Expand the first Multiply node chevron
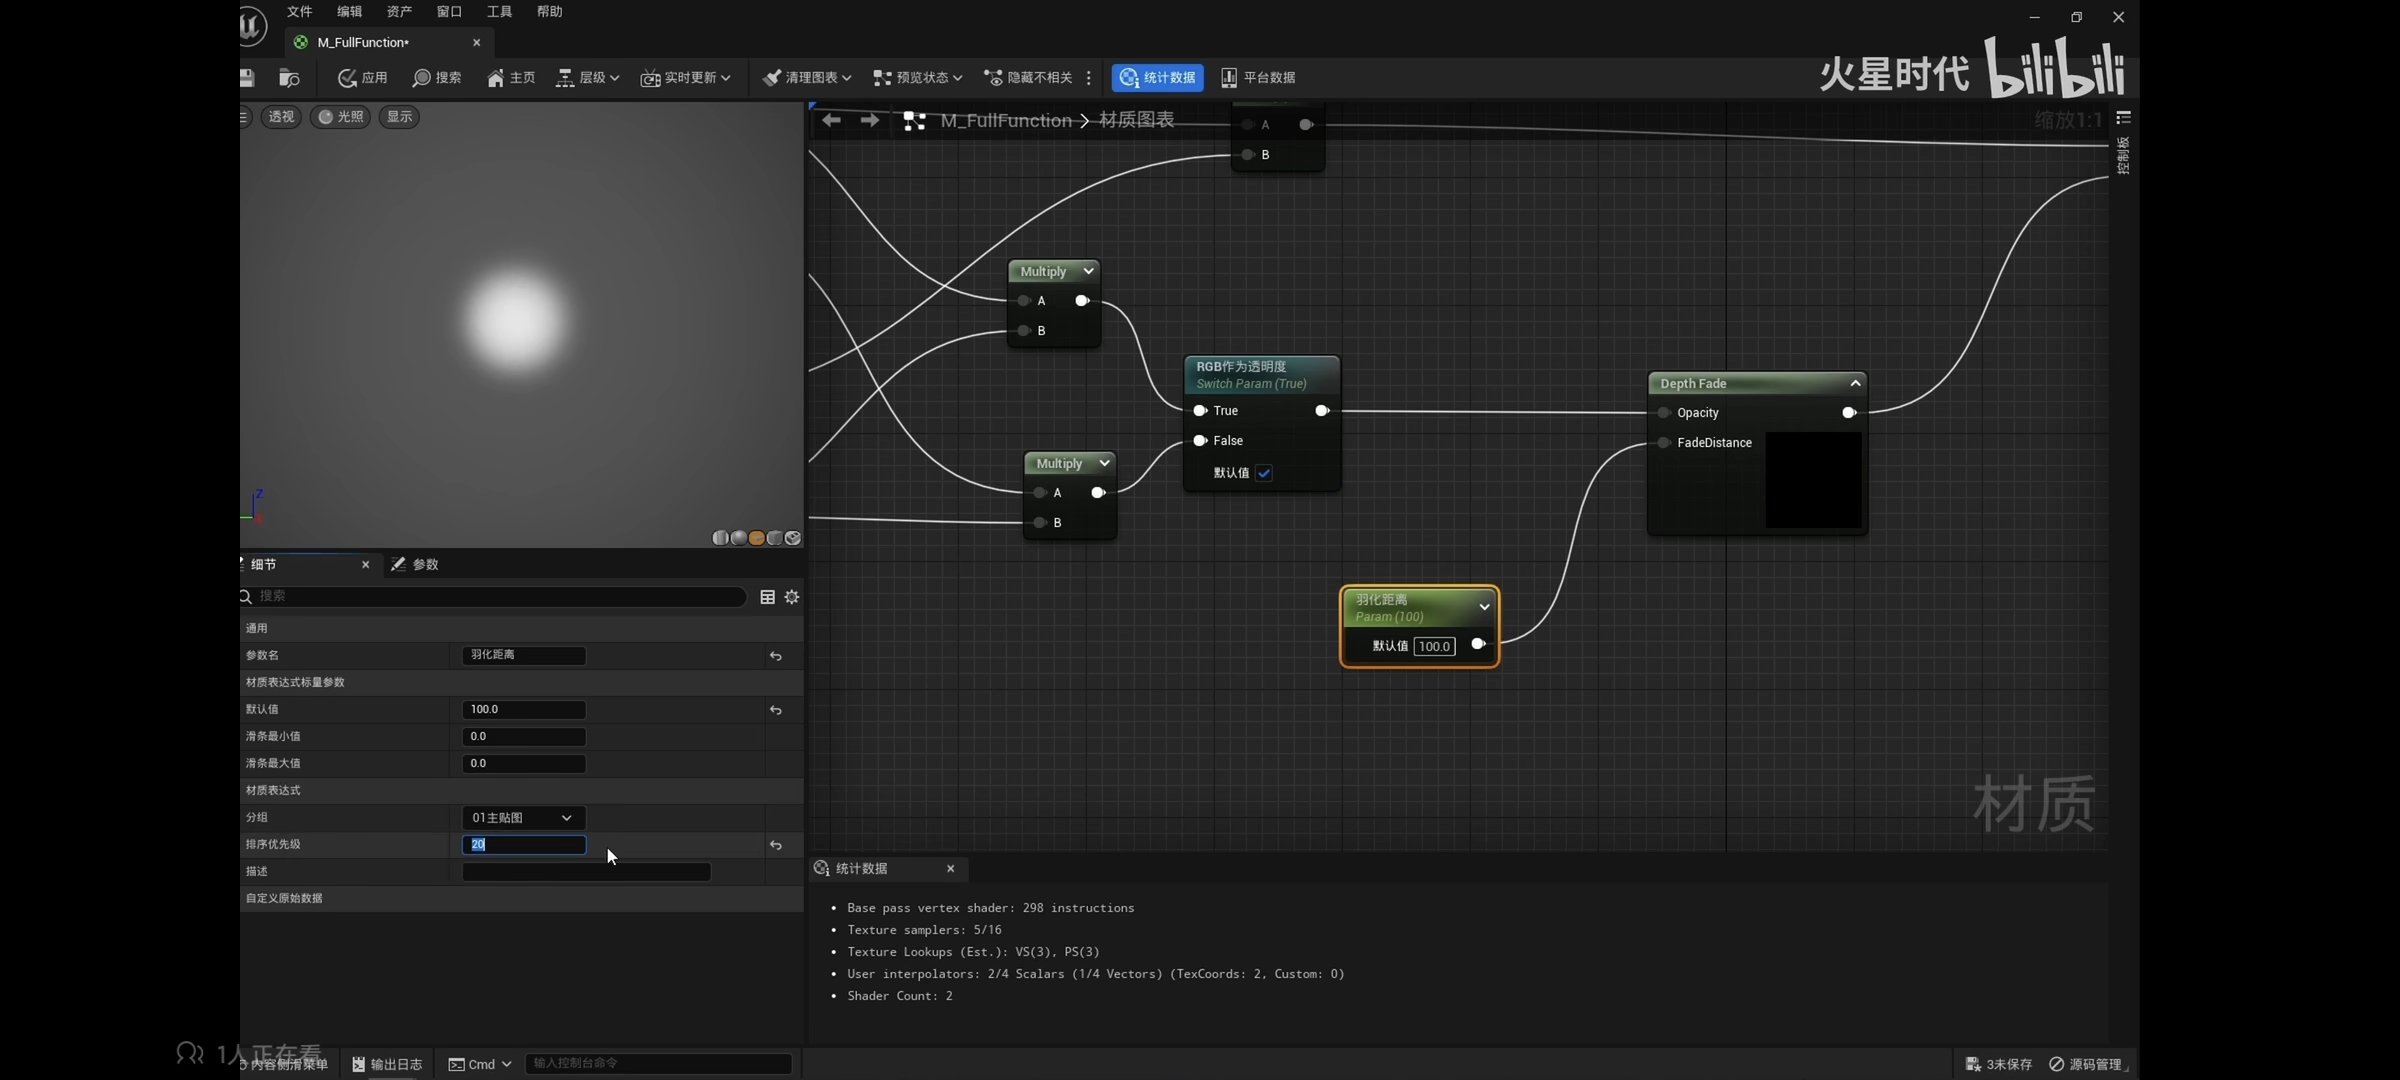 (1088, 271)
